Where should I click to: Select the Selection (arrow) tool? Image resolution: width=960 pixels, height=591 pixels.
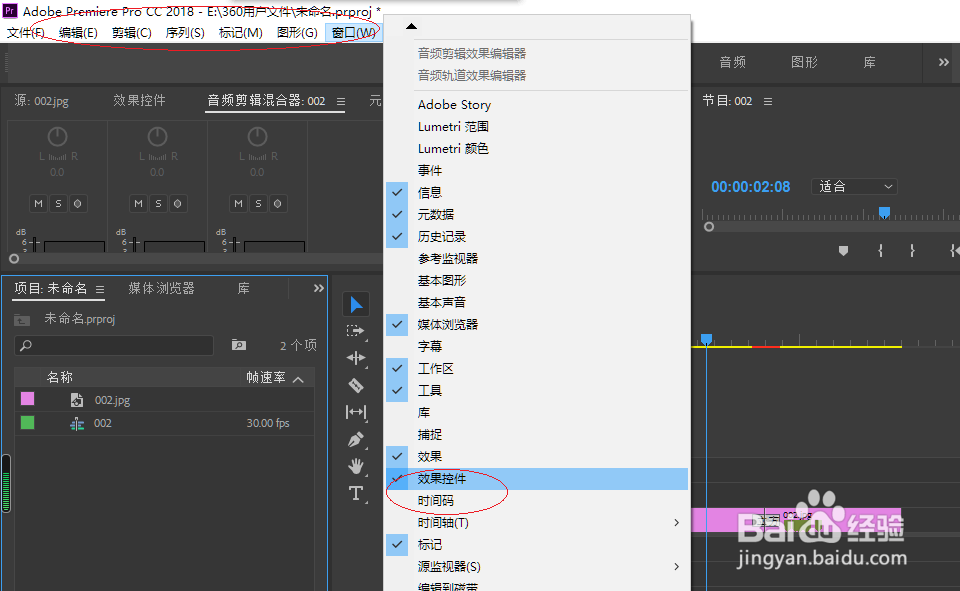pyautogui.click(x=356, y=304)
